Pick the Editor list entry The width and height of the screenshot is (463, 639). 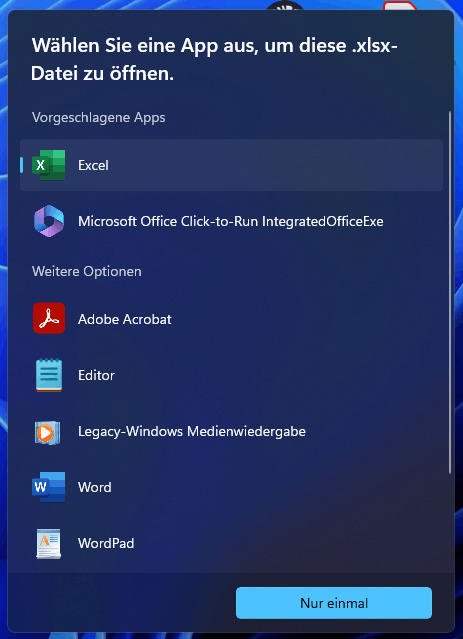231,375
